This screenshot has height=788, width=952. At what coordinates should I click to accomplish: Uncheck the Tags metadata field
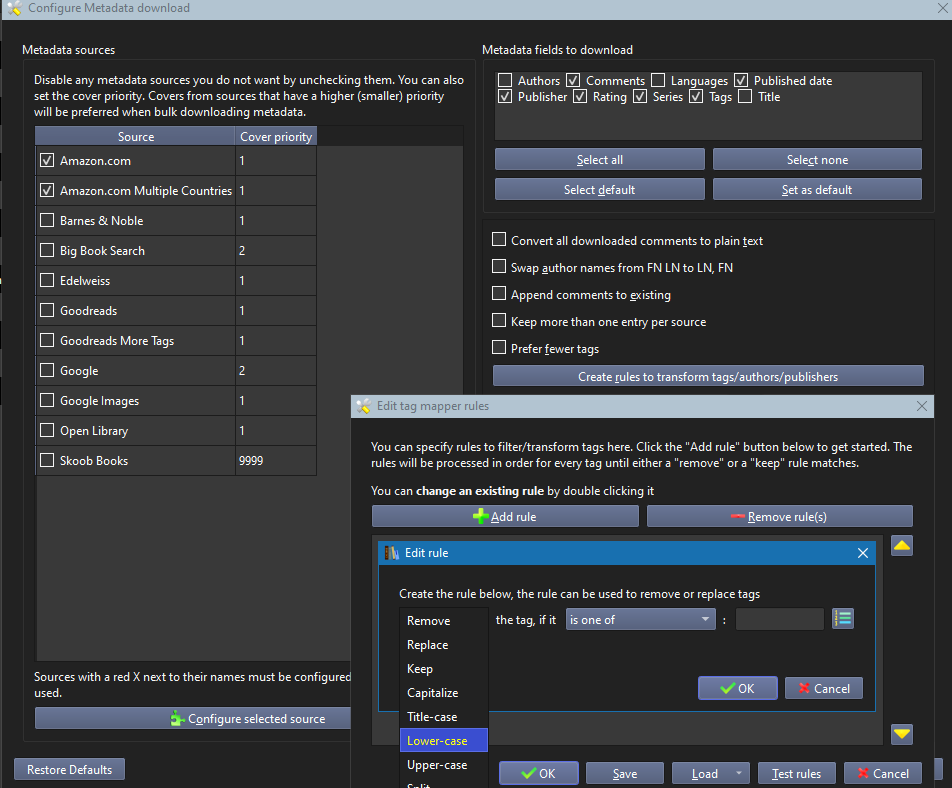(x=696, y=97)
